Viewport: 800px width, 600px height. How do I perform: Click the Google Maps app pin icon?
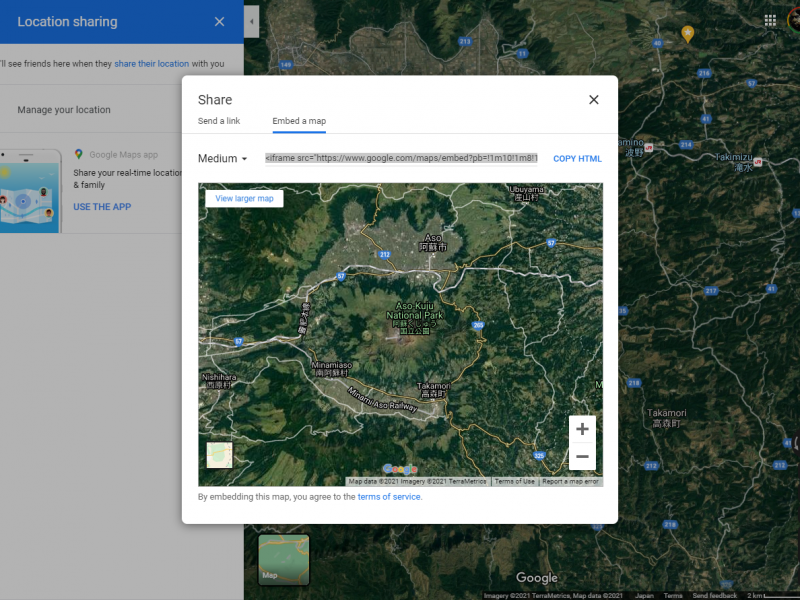click(79, 154)
